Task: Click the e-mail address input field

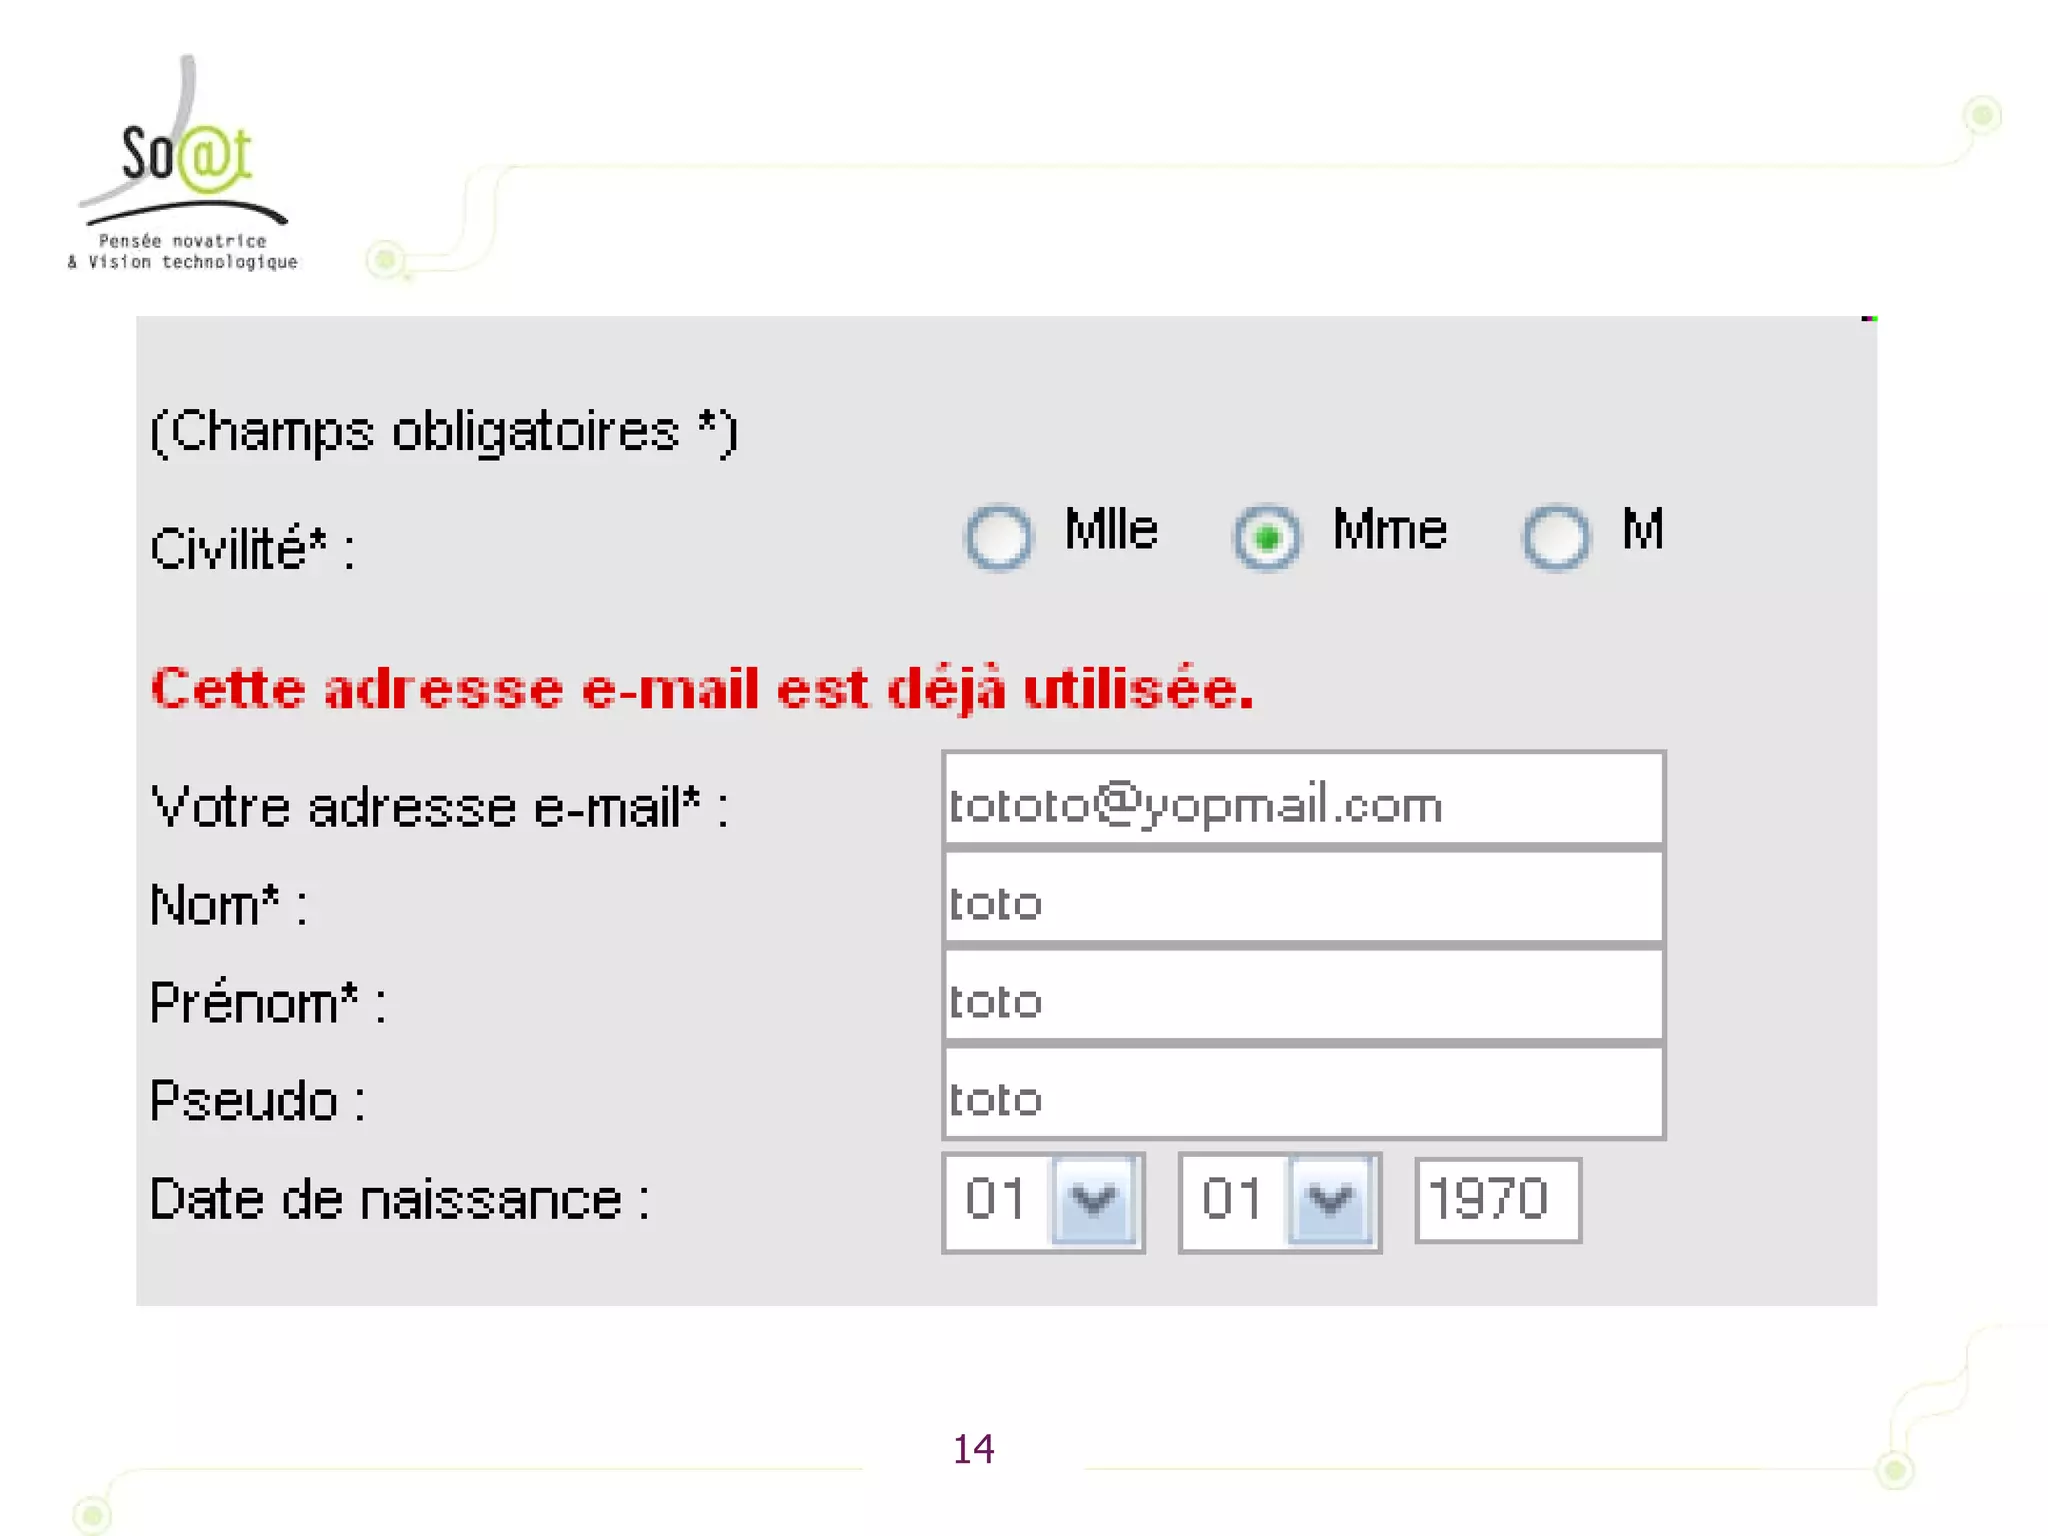Action: tap(1302, 800)
